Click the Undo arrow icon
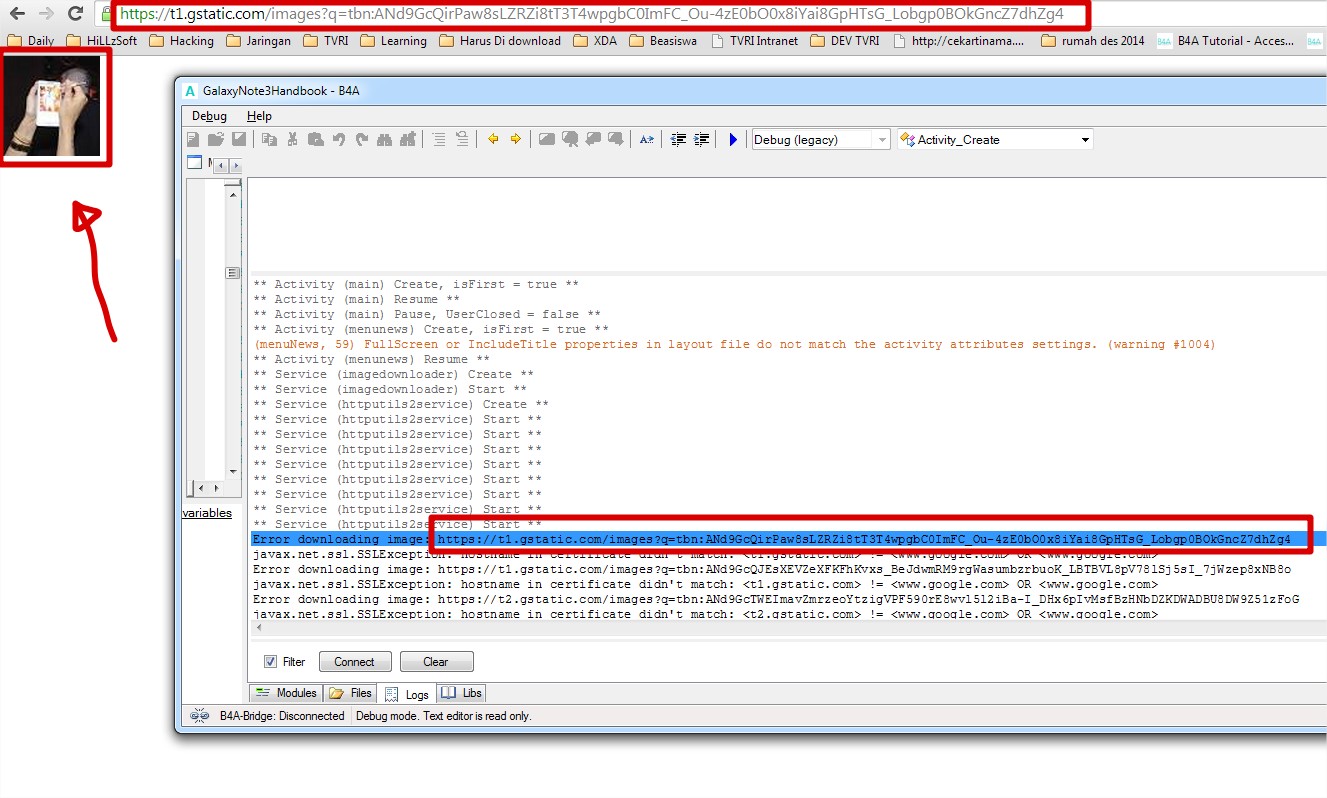1327x798 pixels. pos(338,140)
